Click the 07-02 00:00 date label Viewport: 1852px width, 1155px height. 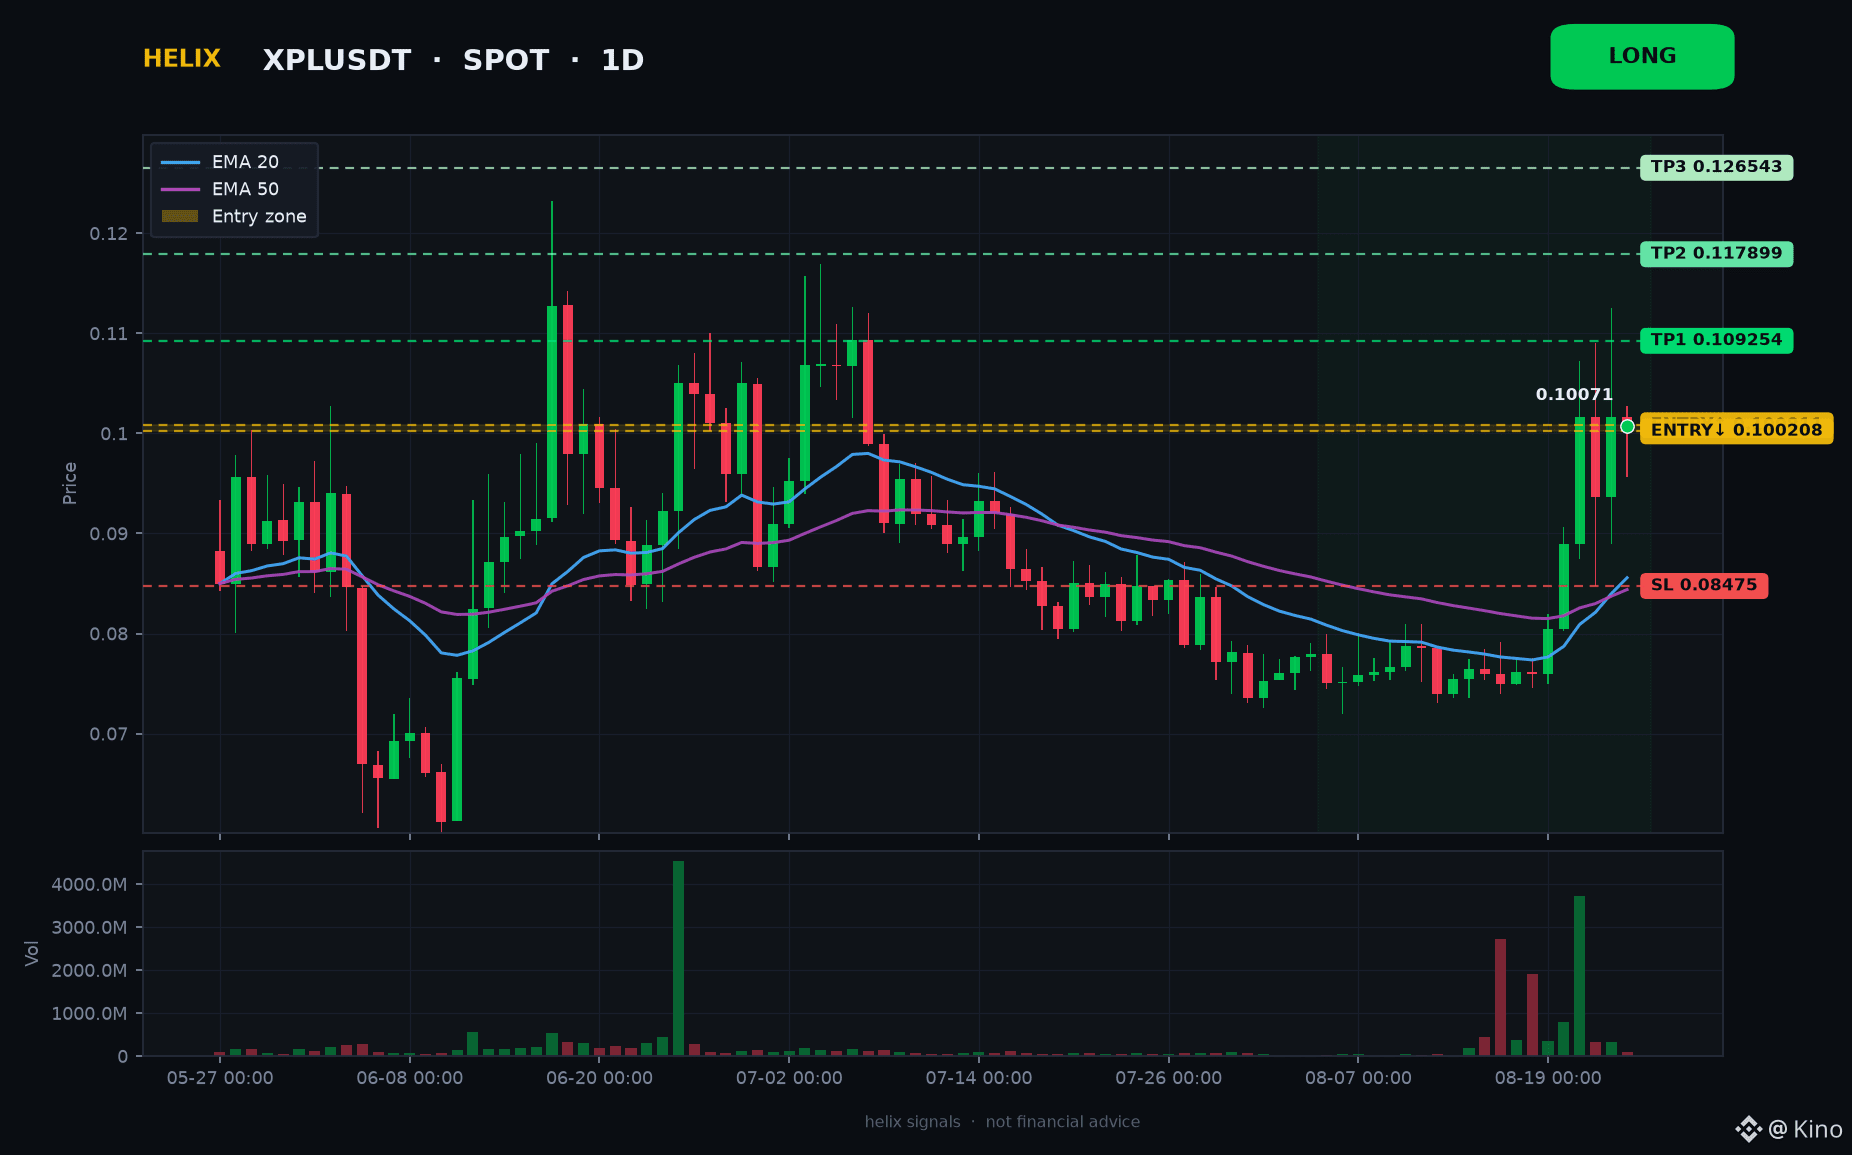click(789, 1078)
